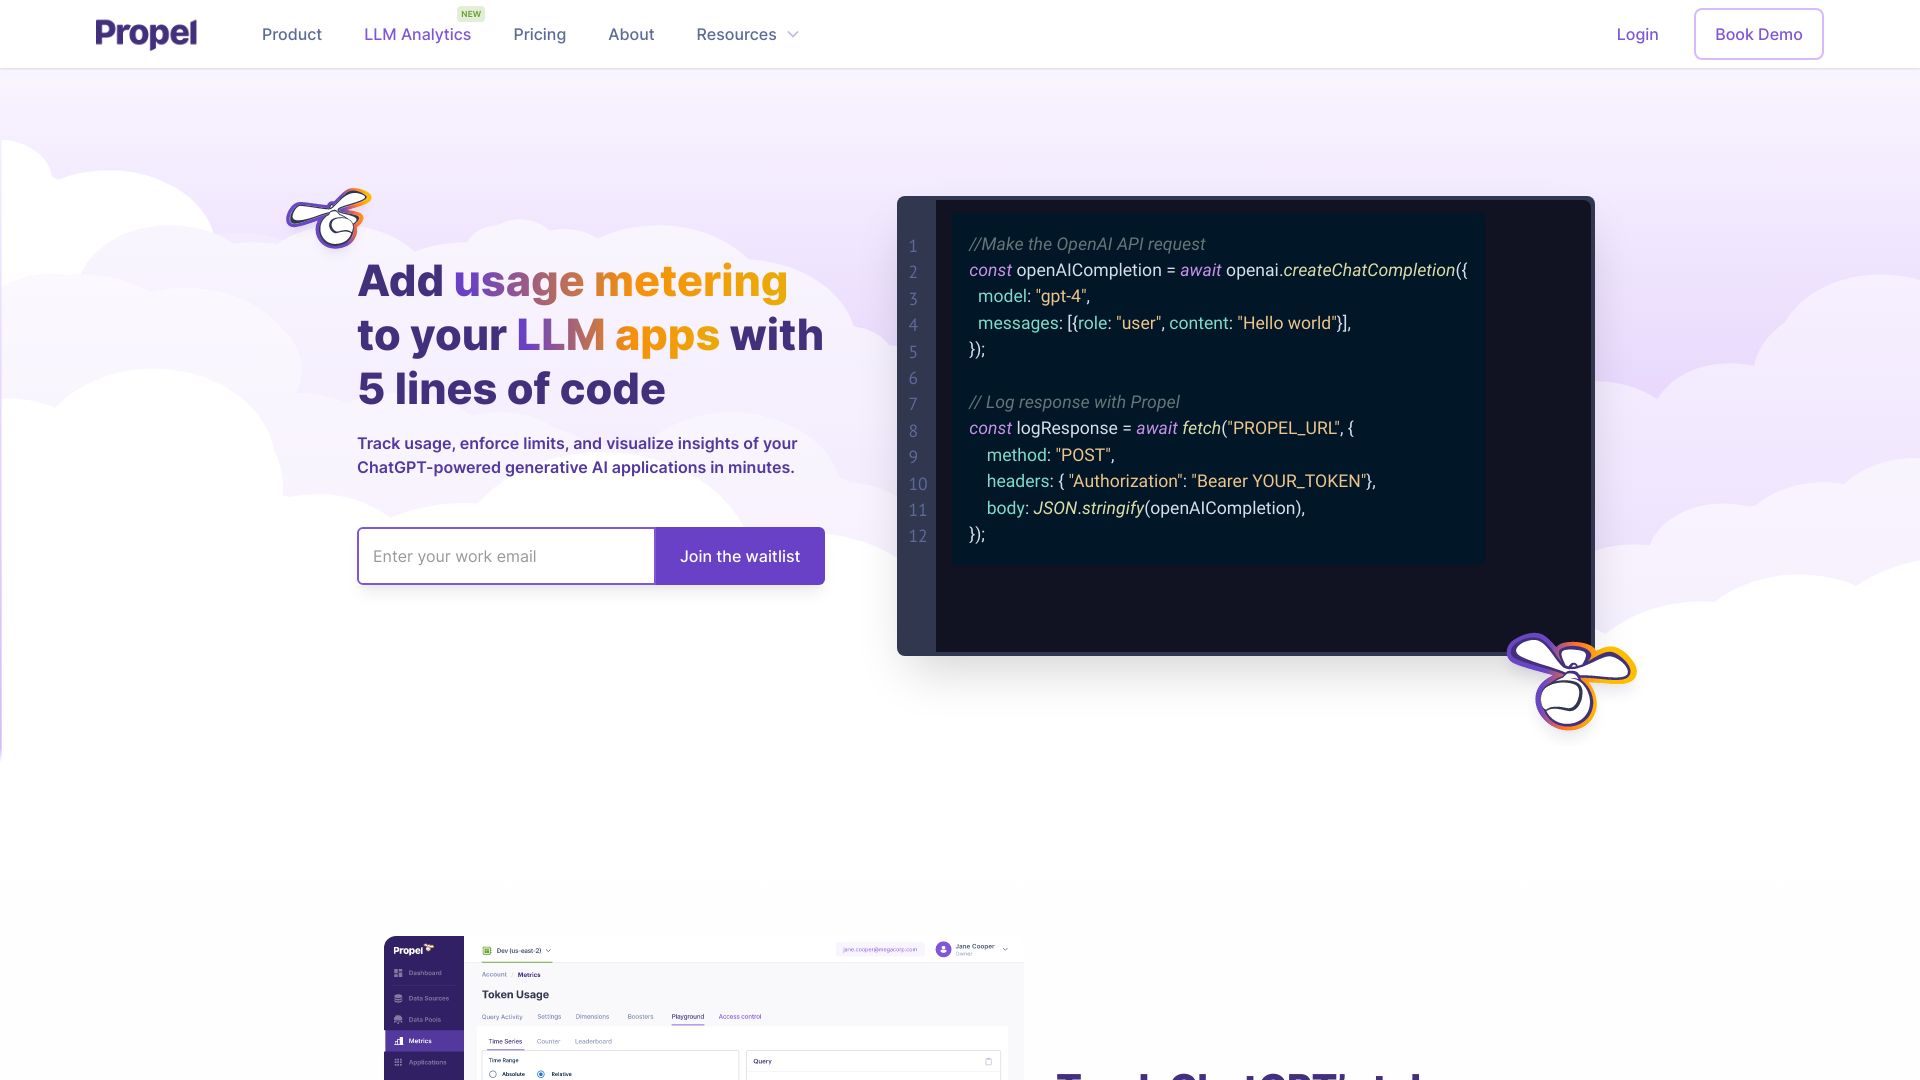Open Data Sources from the sidebar
Viewport: 1920px width, 1080px height.
(x=397, y=998)
